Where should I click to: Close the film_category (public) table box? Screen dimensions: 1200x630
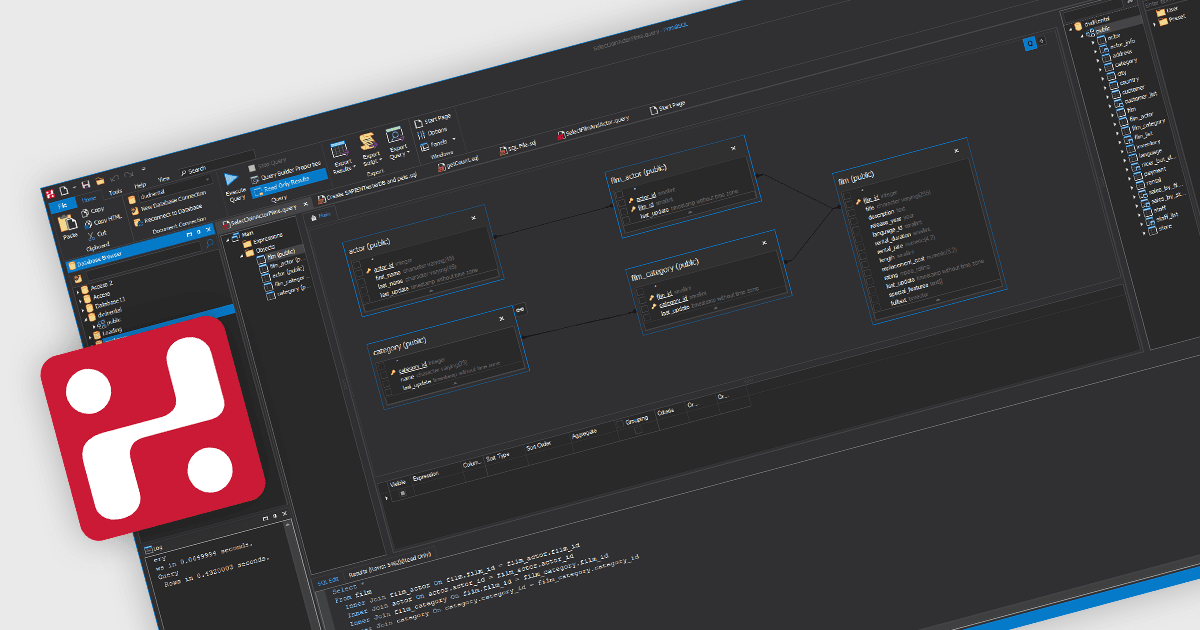point(764,243)
